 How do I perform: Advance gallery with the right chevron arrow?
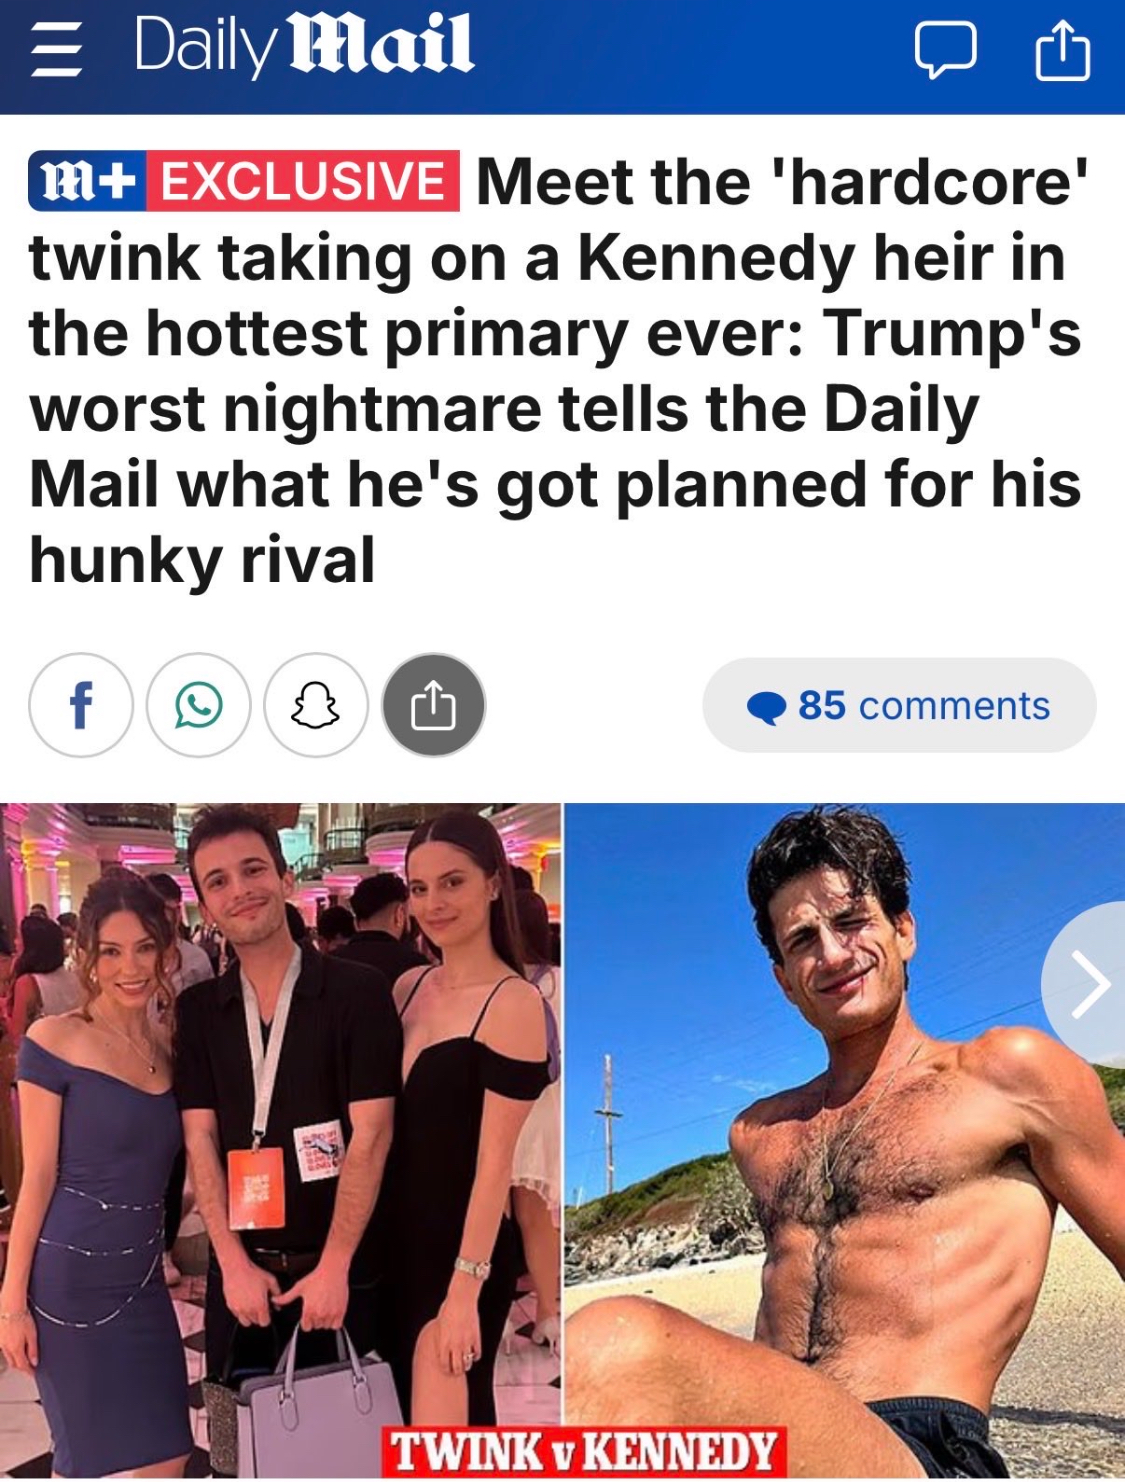click(1086, 984)
